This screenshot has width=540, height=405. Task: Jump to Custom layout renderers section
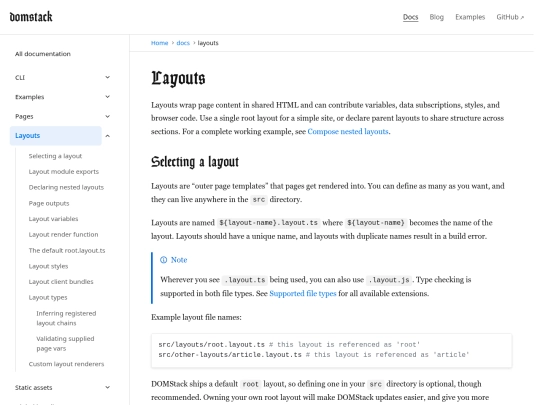click(x=66, y=364)
